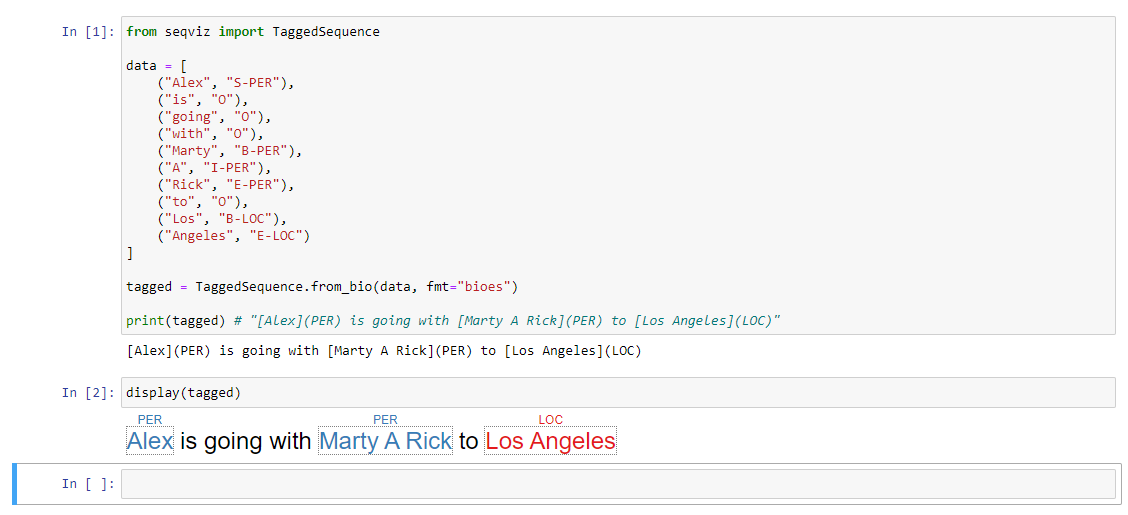Screen dimensions: 1128x515
Task: Click the PER label above Marty A Rick
Action: click(385, 420)
